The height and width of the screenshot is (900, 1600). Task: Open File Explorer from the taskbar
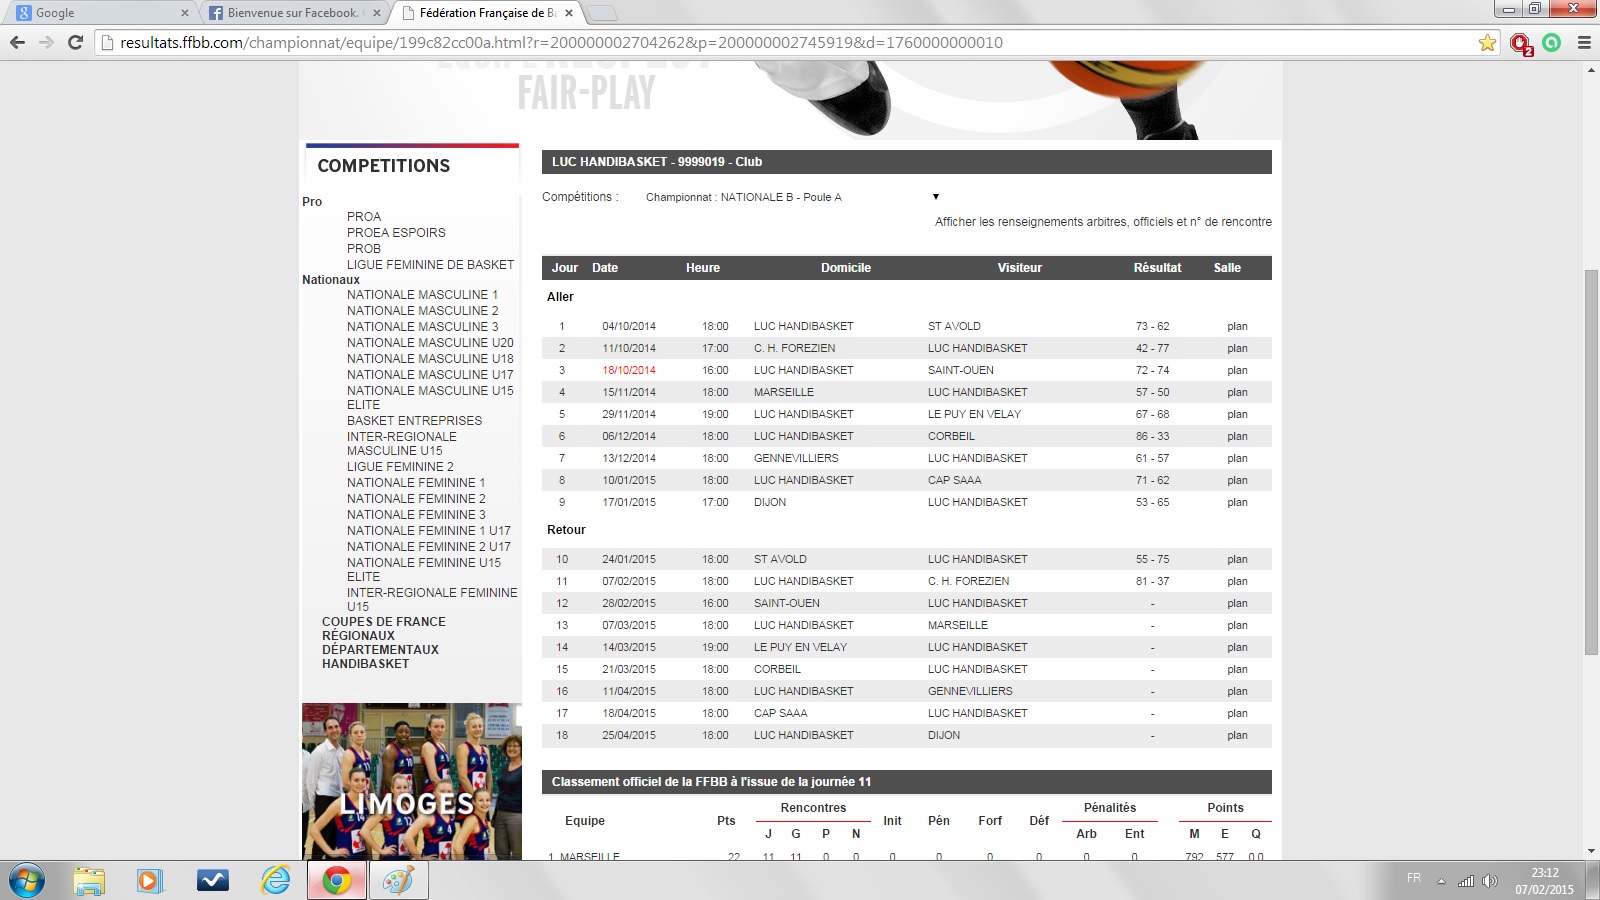pyautogui.click(x=89, y=881)
